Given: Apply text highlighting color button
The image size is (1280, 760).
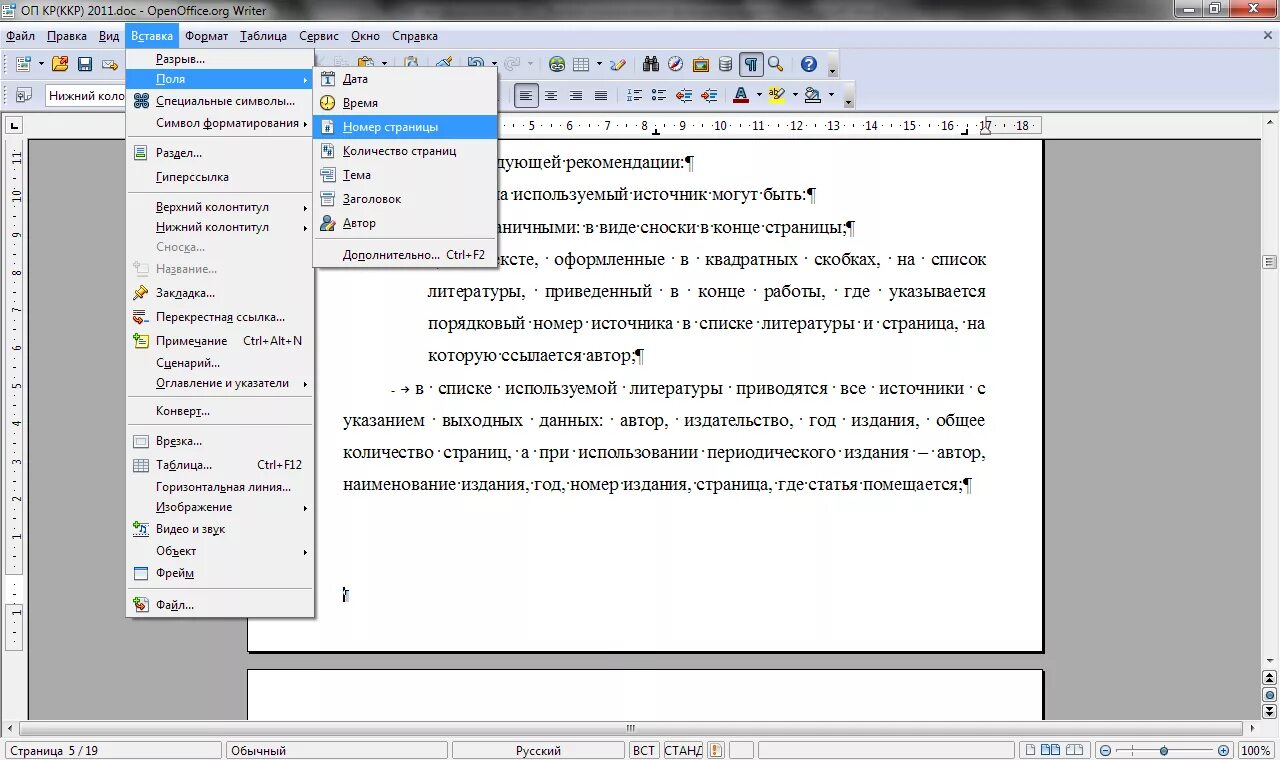Looking at the screenshot, I should pyautogui.click(x=777, y=96).
